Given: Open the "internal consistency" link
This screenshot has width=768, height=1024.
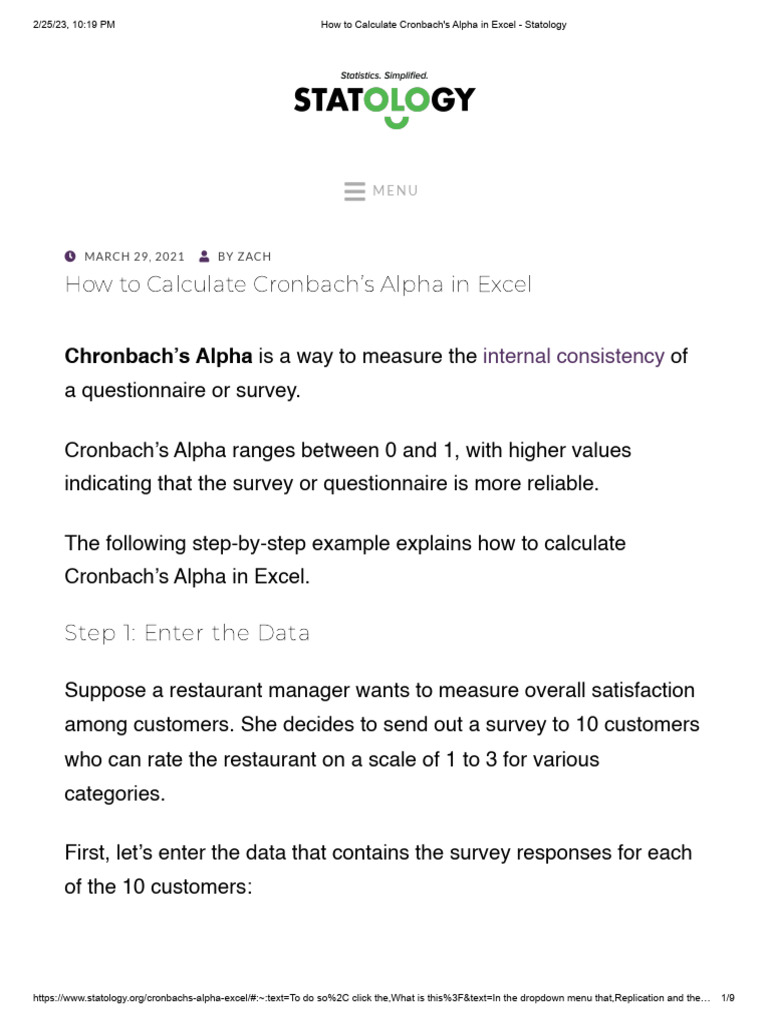Looking at the screenshot, I should point(573,356).
